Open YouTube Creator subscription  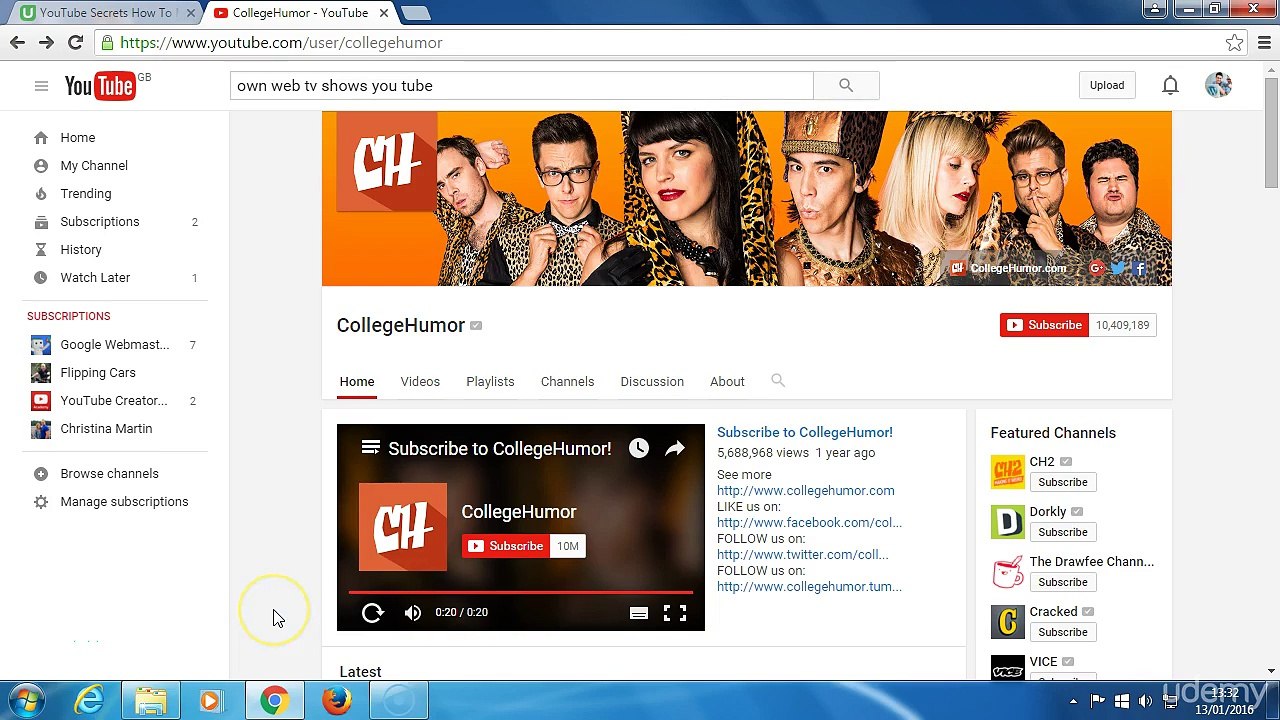coord(115,401)
